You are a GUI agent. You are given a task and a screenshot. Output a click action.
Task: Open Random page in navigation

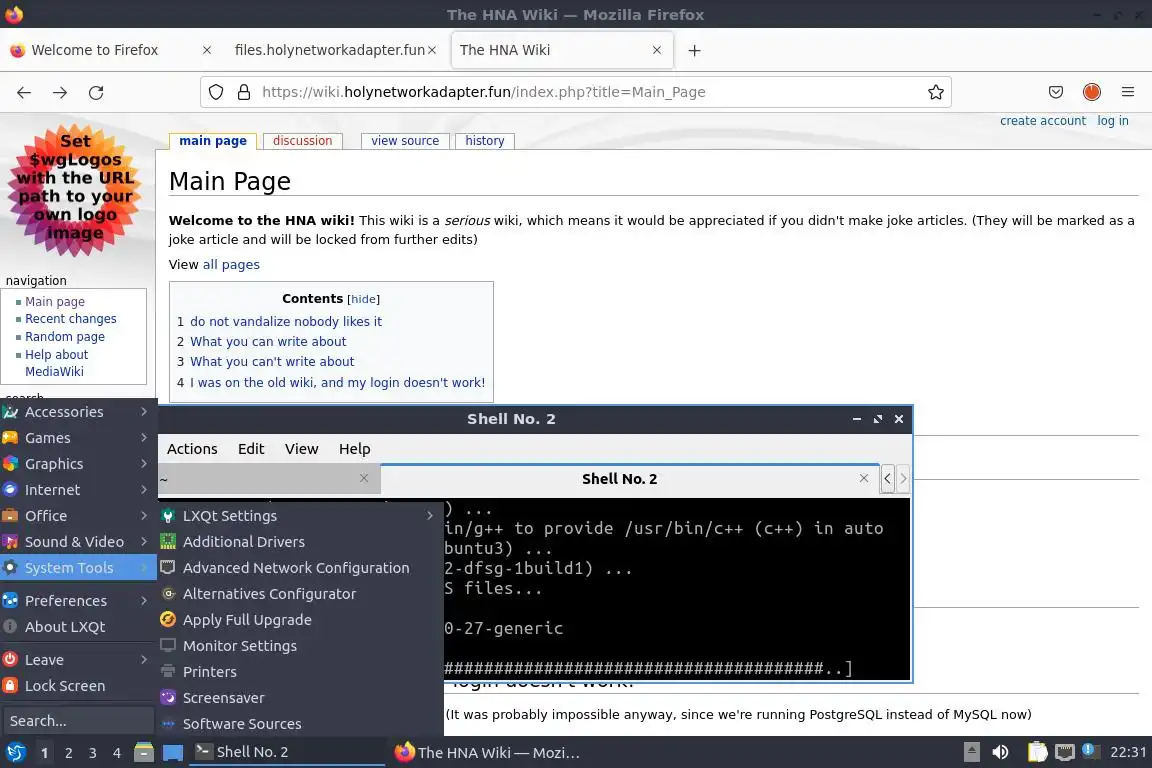tap(65, 337)
